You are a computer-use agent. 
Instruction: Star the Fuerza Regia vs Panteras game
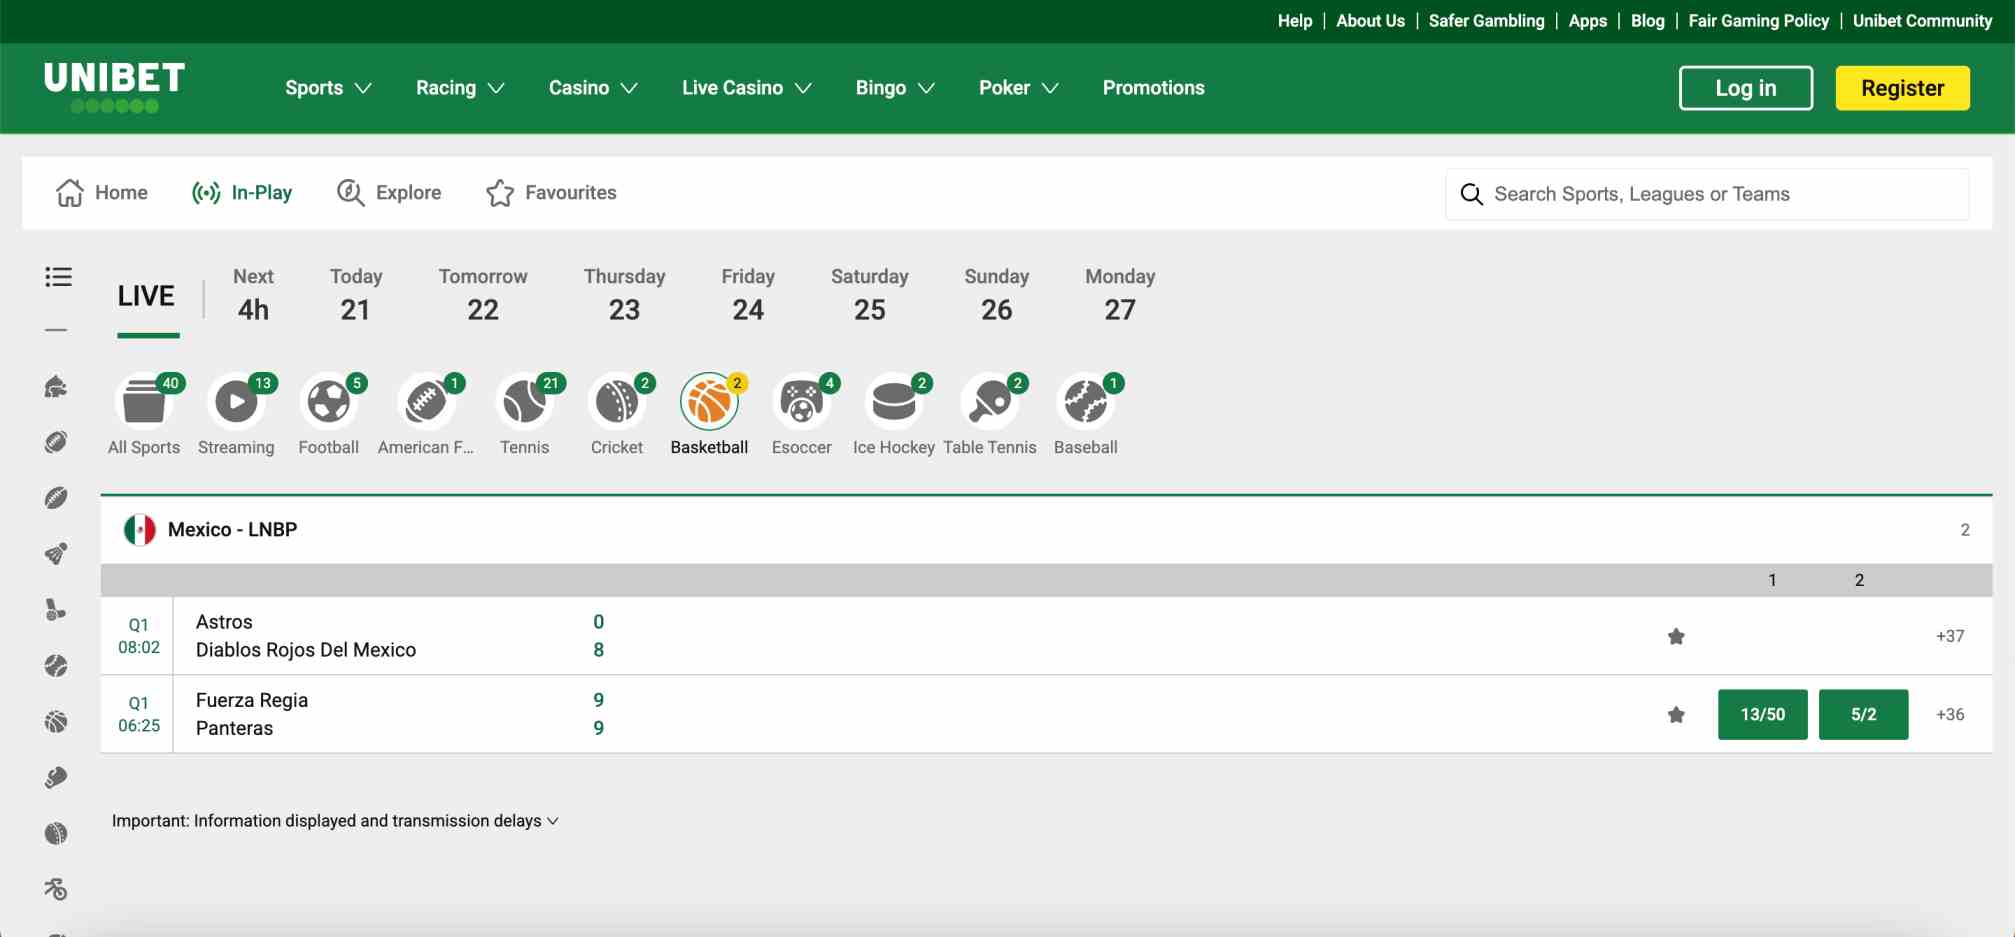[1676, 715]
